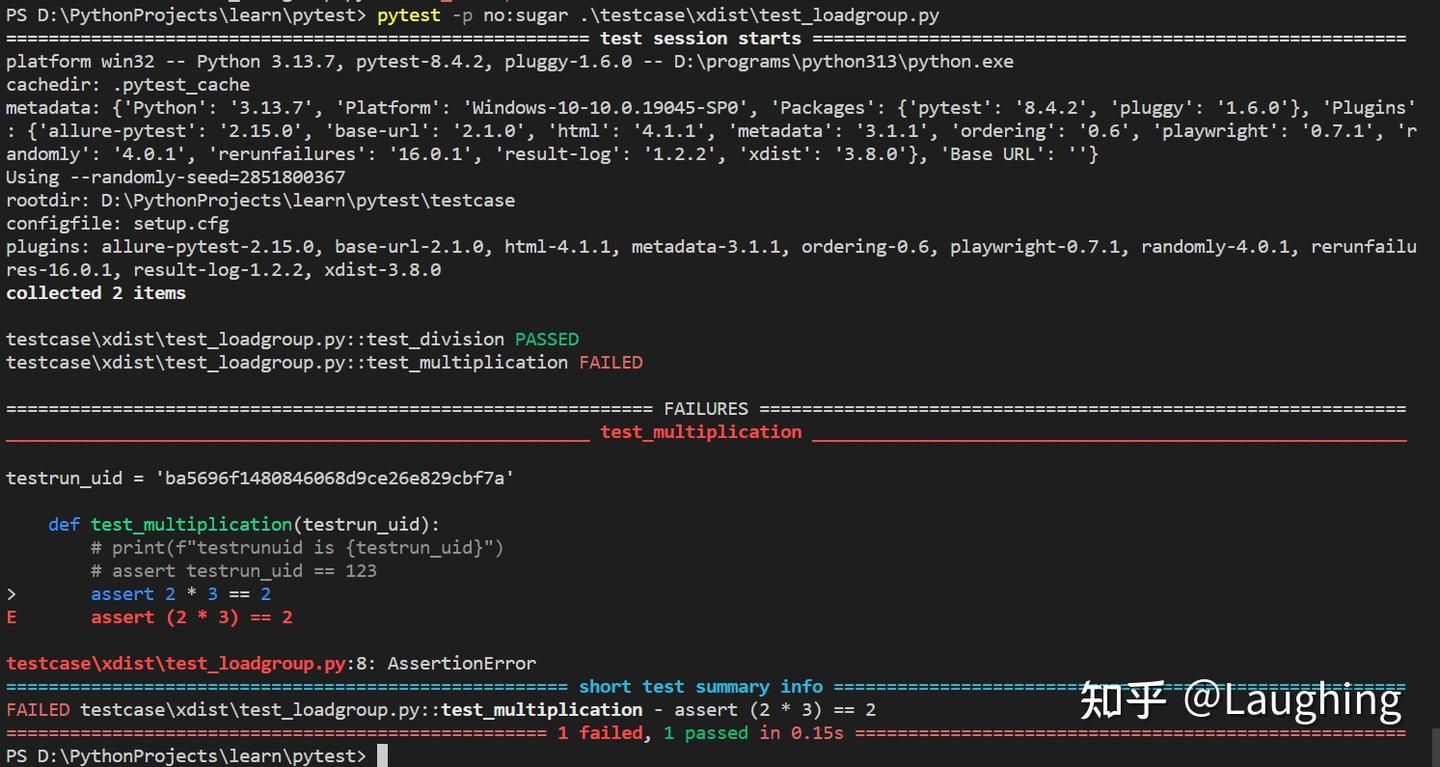Click the FAILED status of test_multiplication
1440x767 pixels.
[610, 362]
